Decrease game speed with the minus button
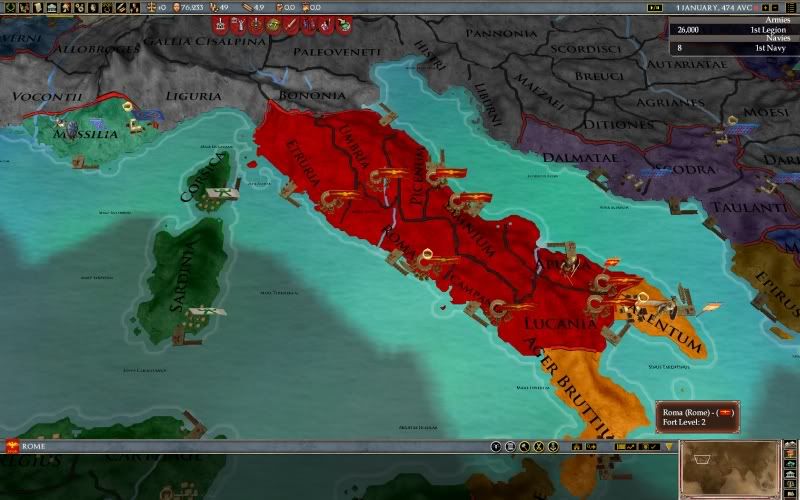Viewport: 800px width, 500px height. (776, 8)
